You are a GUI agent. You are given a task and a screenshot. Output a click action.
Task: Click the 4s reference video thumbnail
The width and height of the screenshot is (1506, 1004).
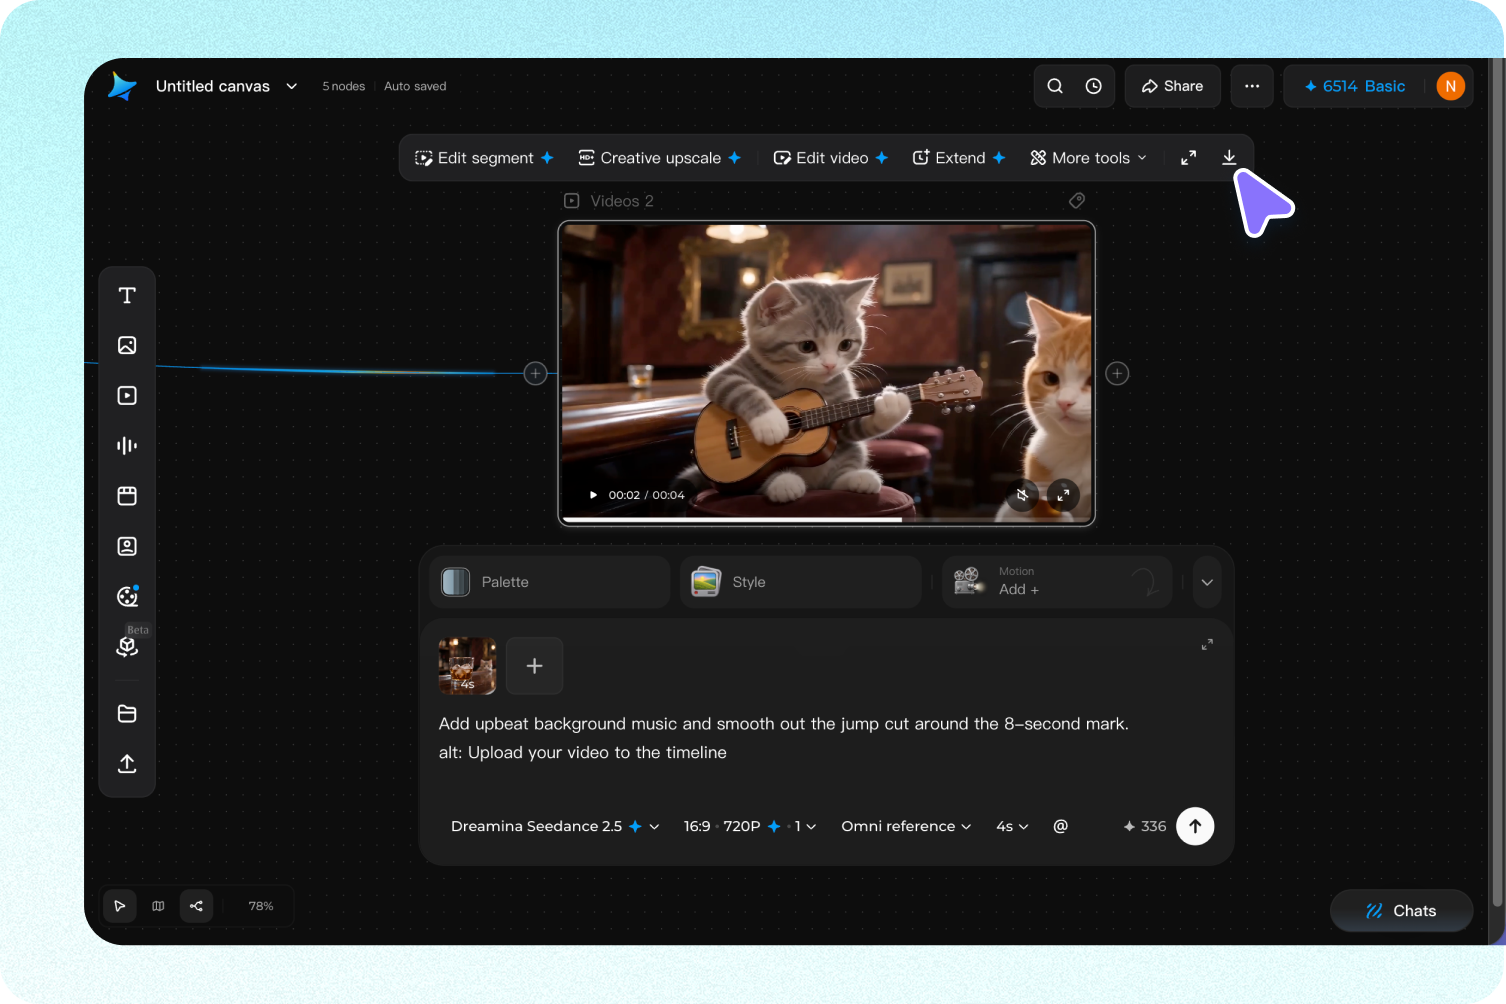467,666
